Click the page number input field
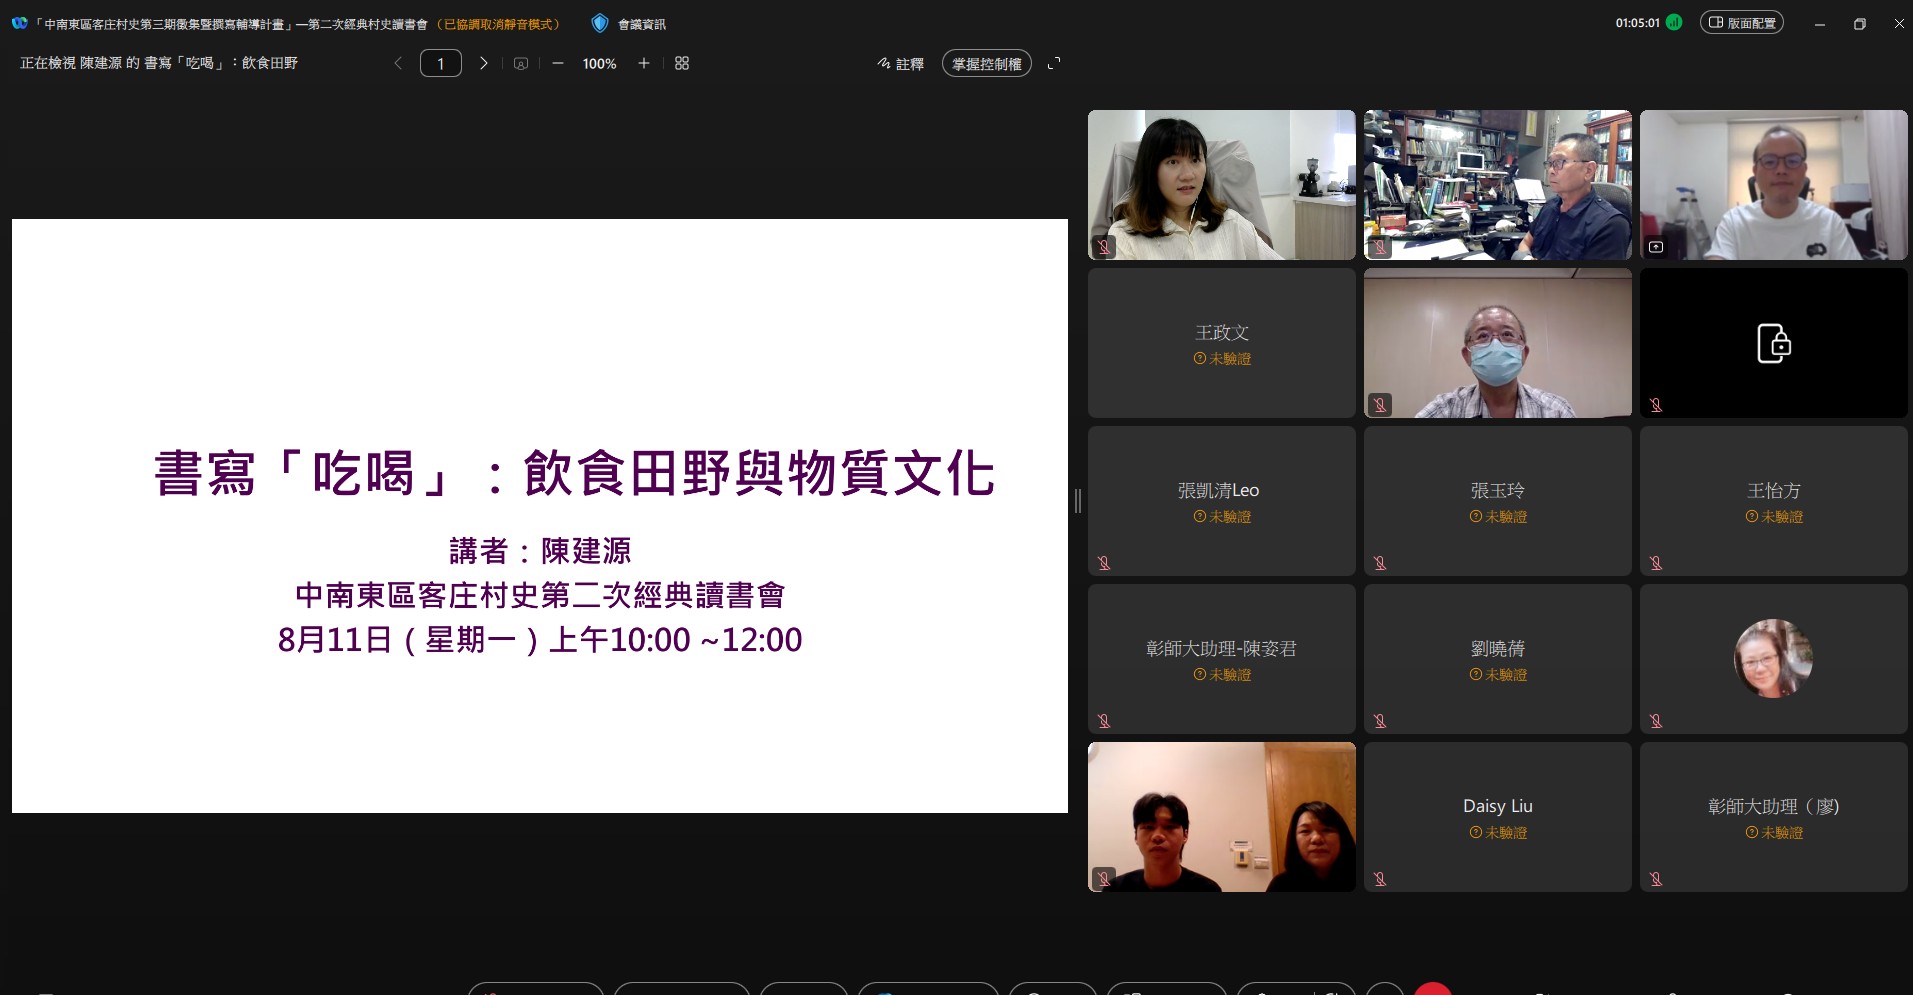Screen dimensions: 1913x995 440,62
